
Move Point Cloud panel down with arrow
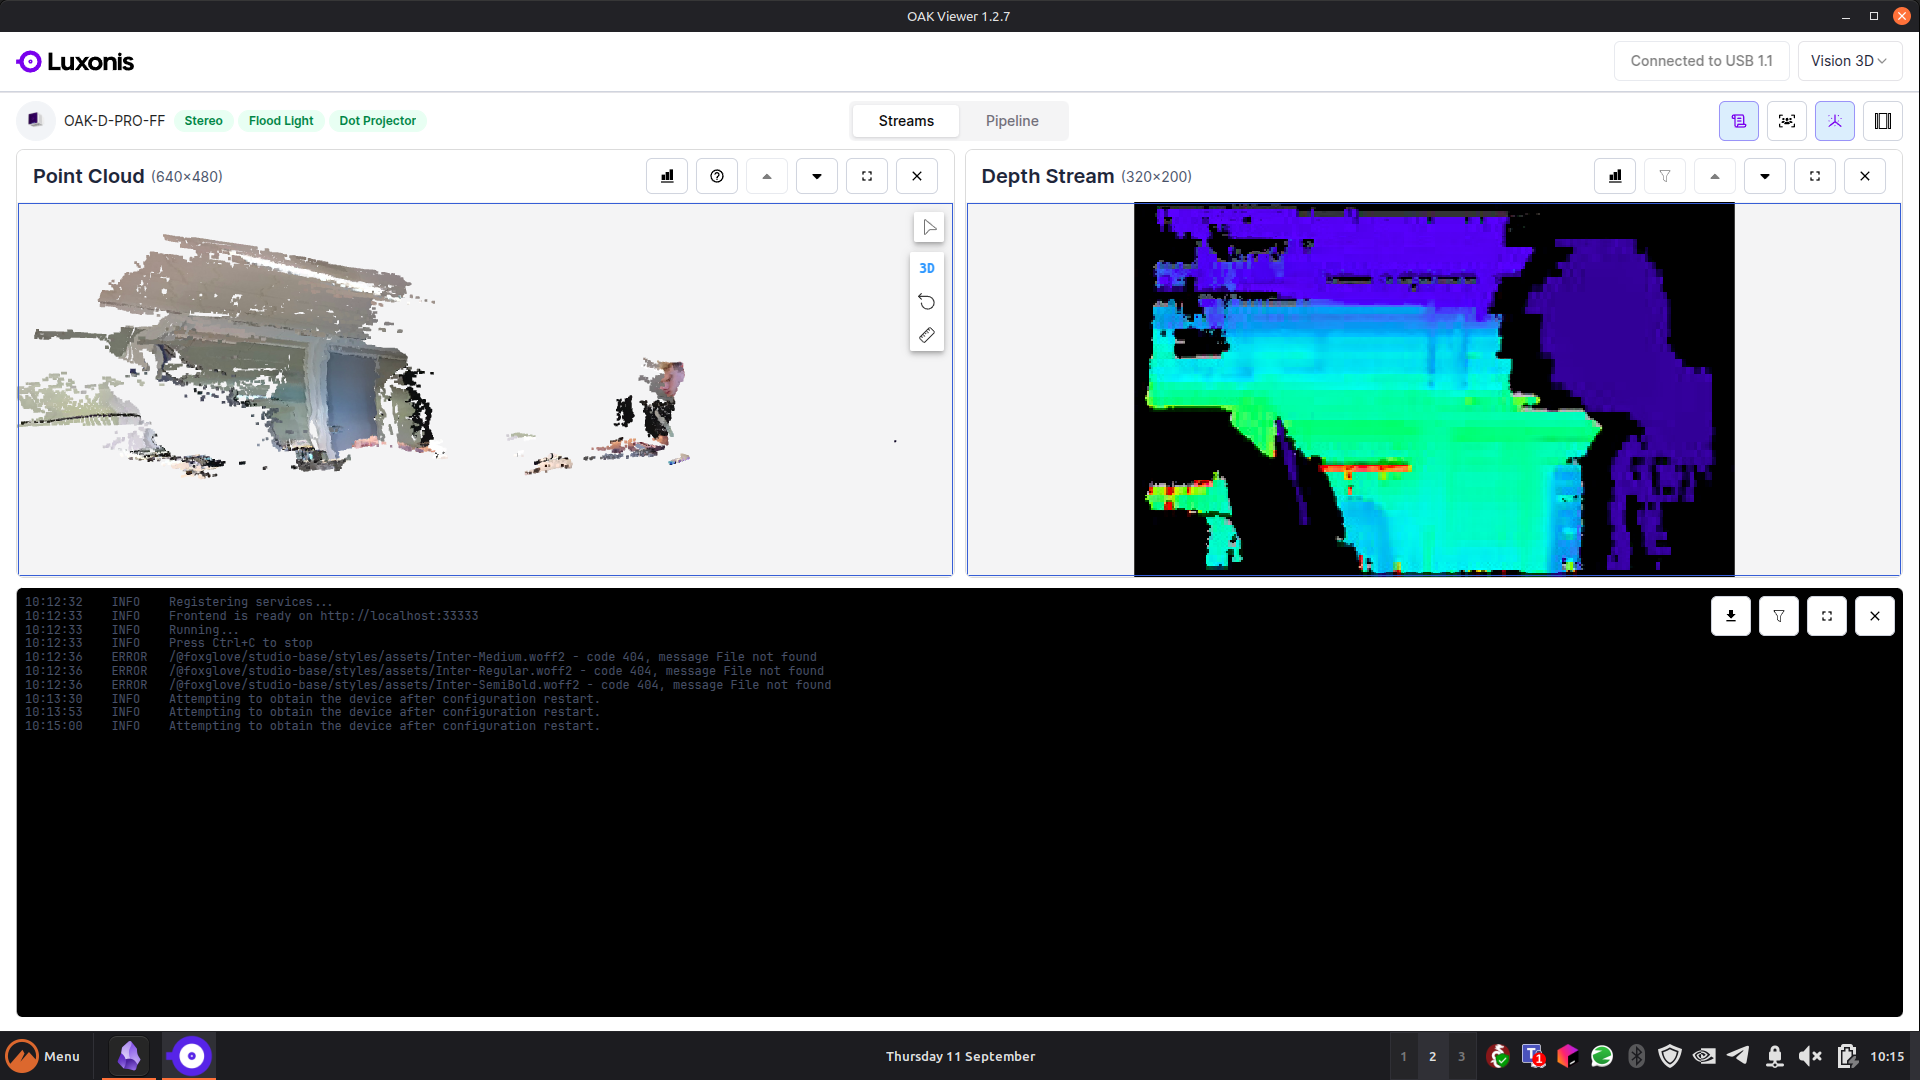point(817,176)
